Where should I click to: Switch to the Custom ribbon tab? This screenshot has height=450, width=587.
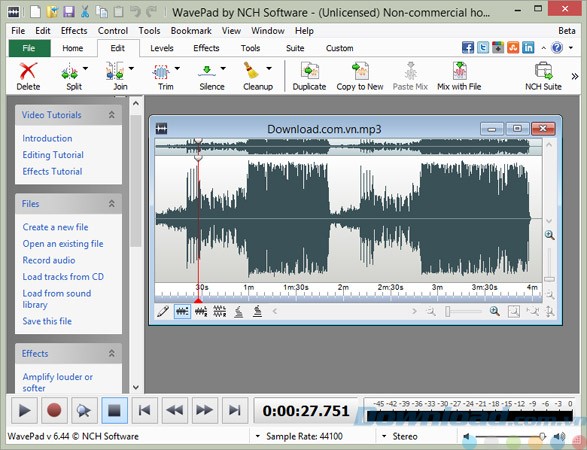tap(340, 48)
